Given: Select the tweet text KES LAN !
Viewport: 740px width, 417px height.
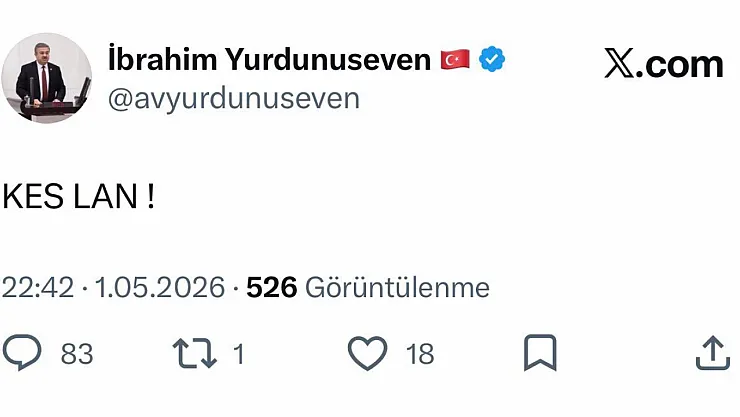Looking at the screenshot, I should [78, 196].
